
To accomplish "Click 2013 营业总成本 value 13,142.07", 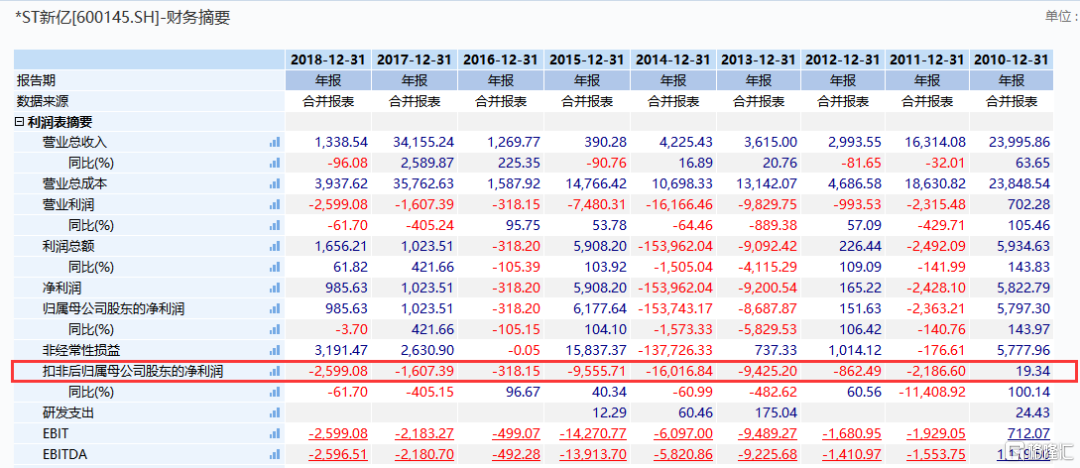I will click(768, 184).
